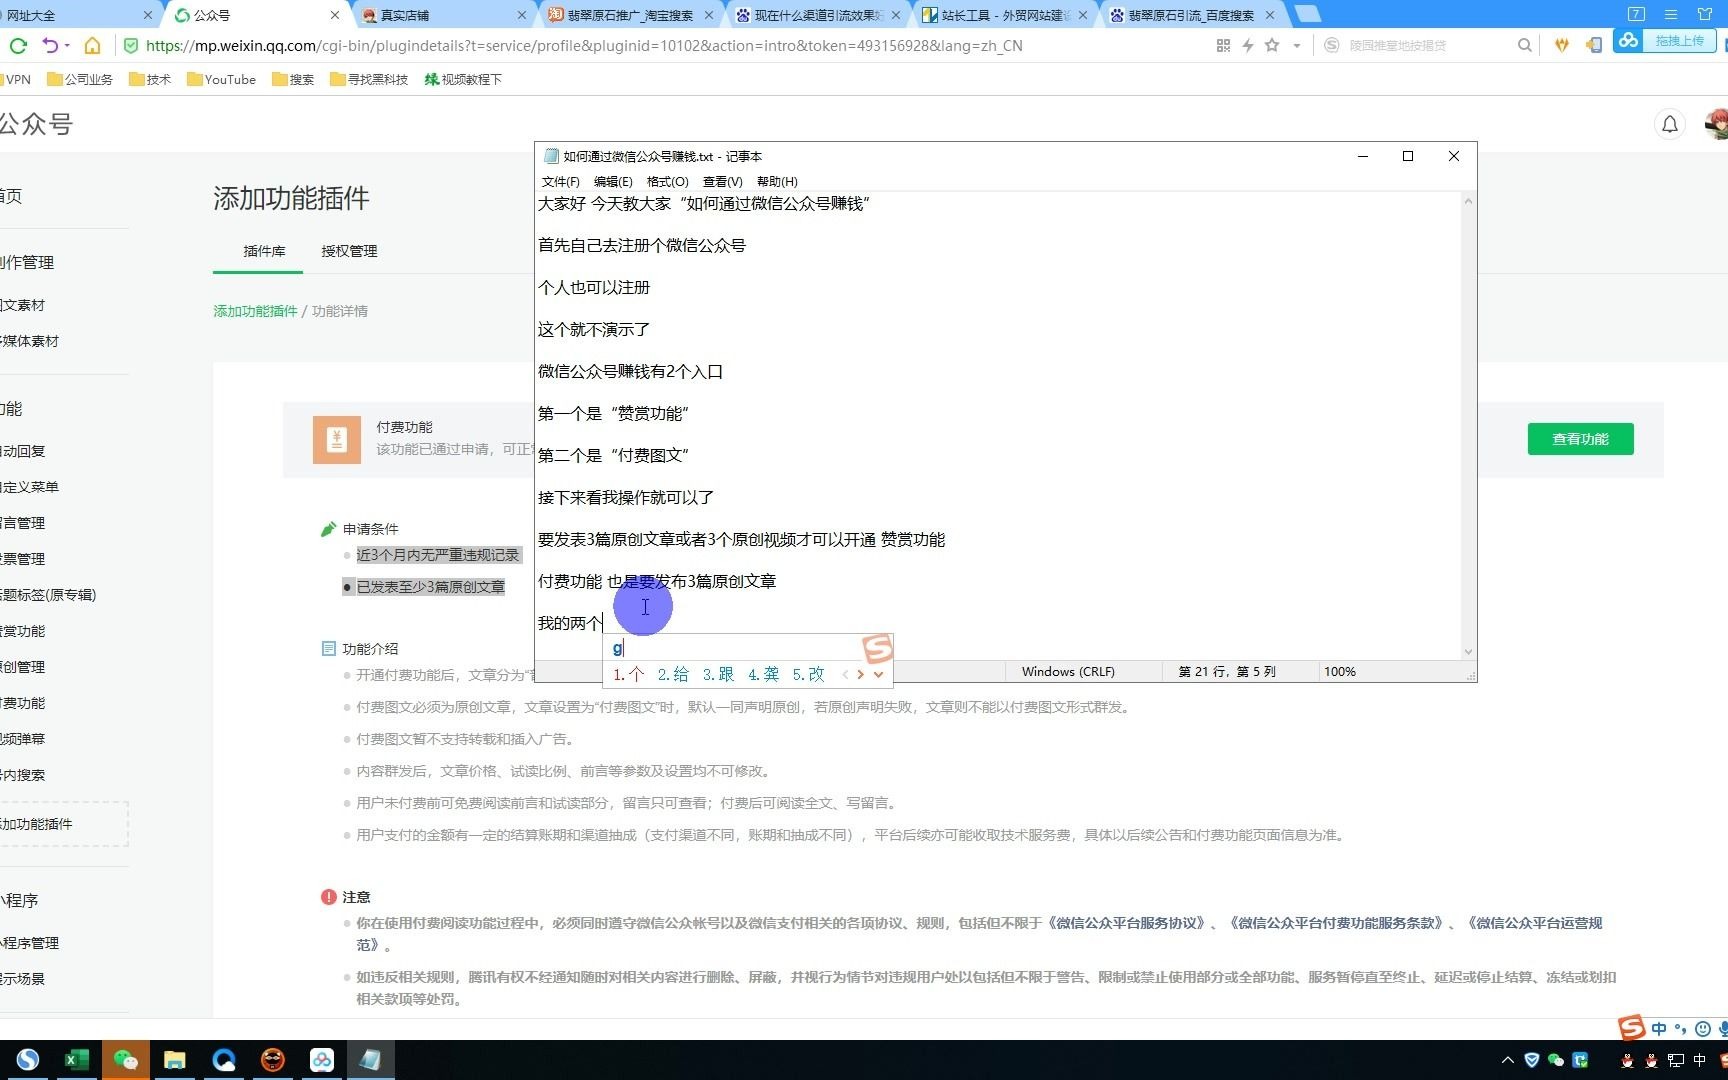Open the 视频教程下 bookmark

(x=463, y=79)
